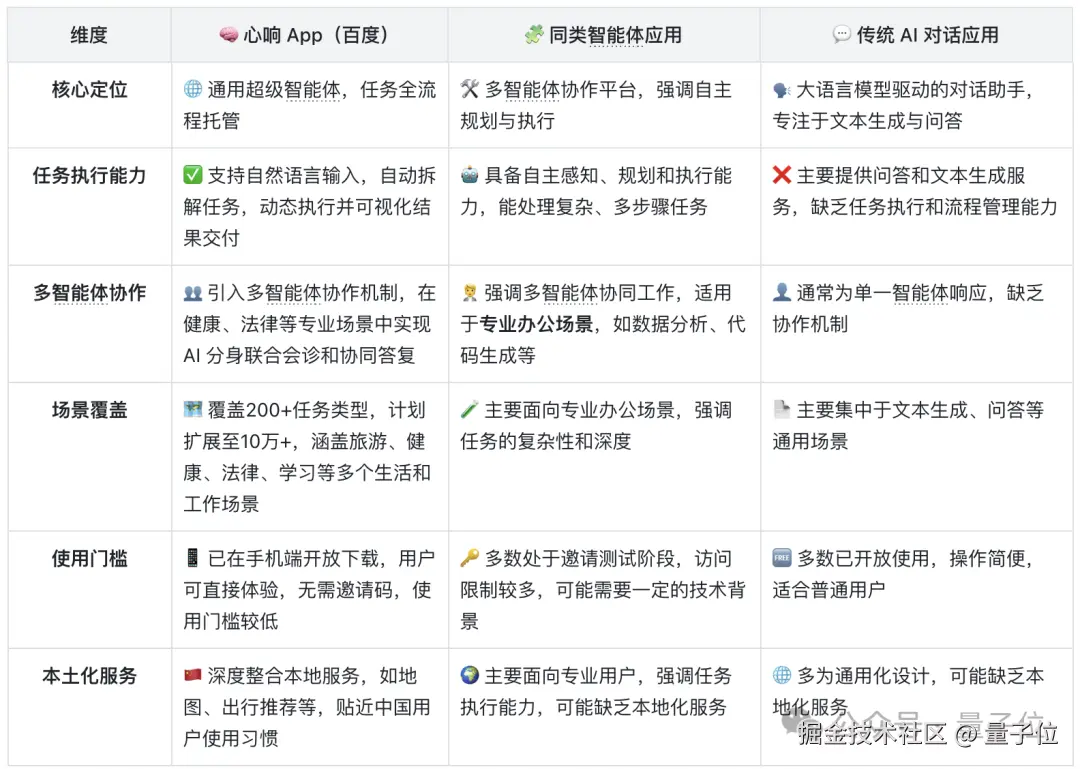Click the puzzle piece icon beside 同类智能体应用
1080x769 pixels.
(x=534, y=34)
